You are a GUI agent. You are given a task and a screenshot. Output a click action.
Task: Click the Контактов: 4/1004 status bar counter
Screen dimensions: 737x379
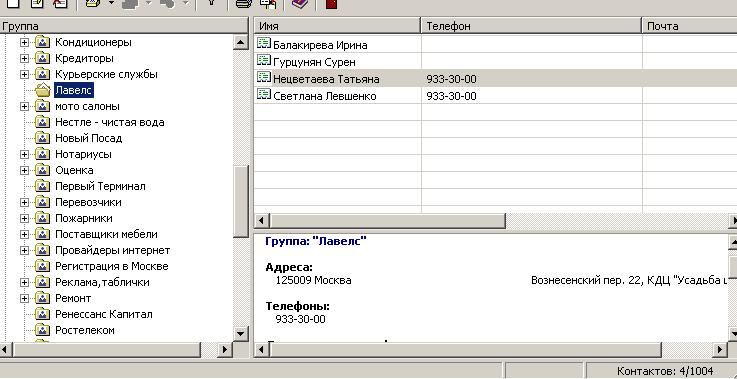coord(665,371)
